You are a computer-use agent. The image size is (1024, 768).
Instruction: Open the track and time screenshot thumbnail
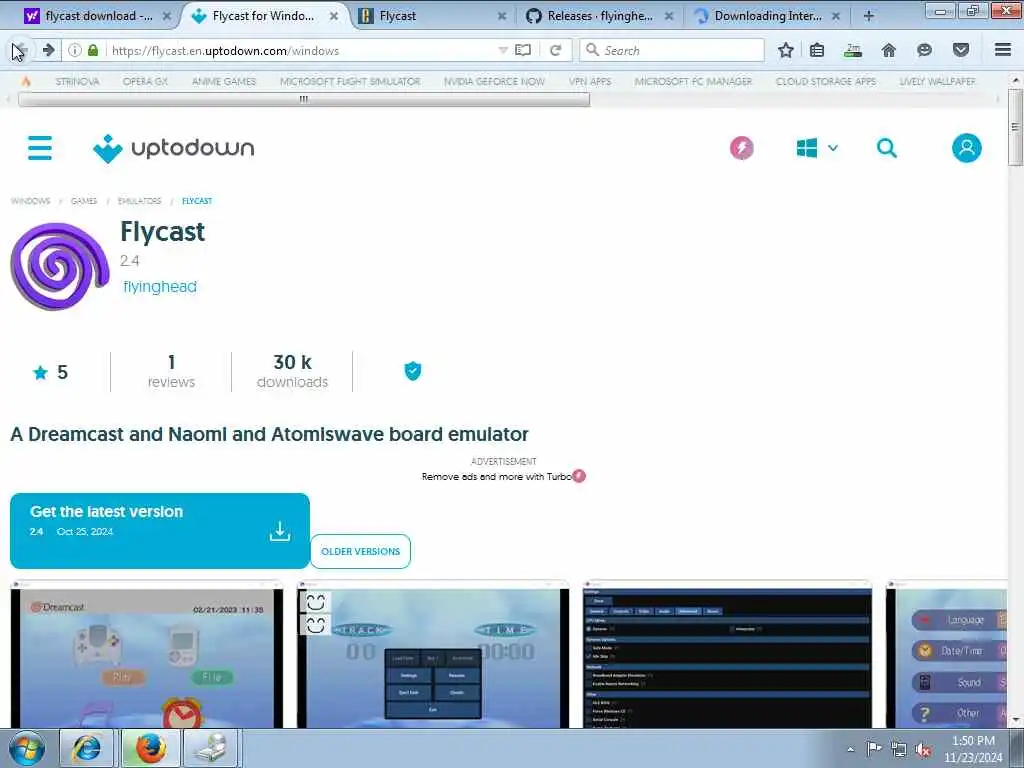coord(433,654)
